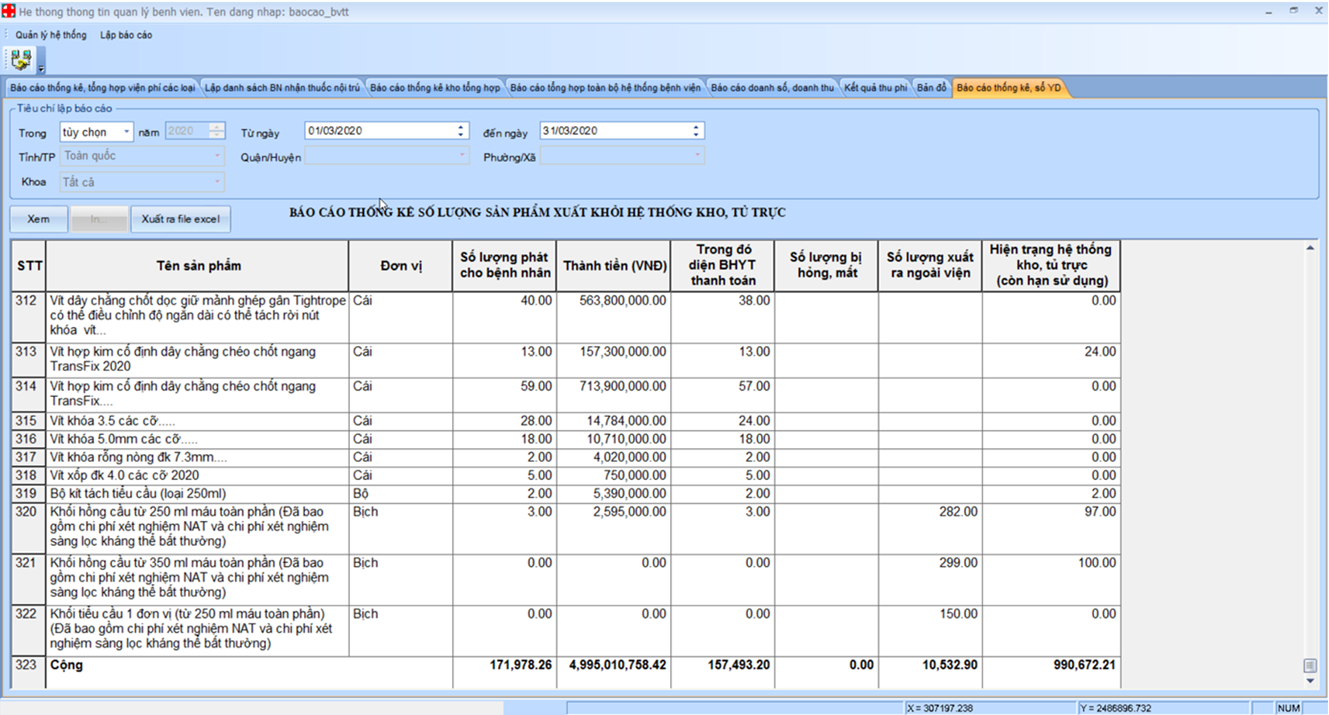Viewport: 1329px width, 715px height.
Task: Click Số lượng bị hỏng, mất header
Action: click(x=827, y=266)
